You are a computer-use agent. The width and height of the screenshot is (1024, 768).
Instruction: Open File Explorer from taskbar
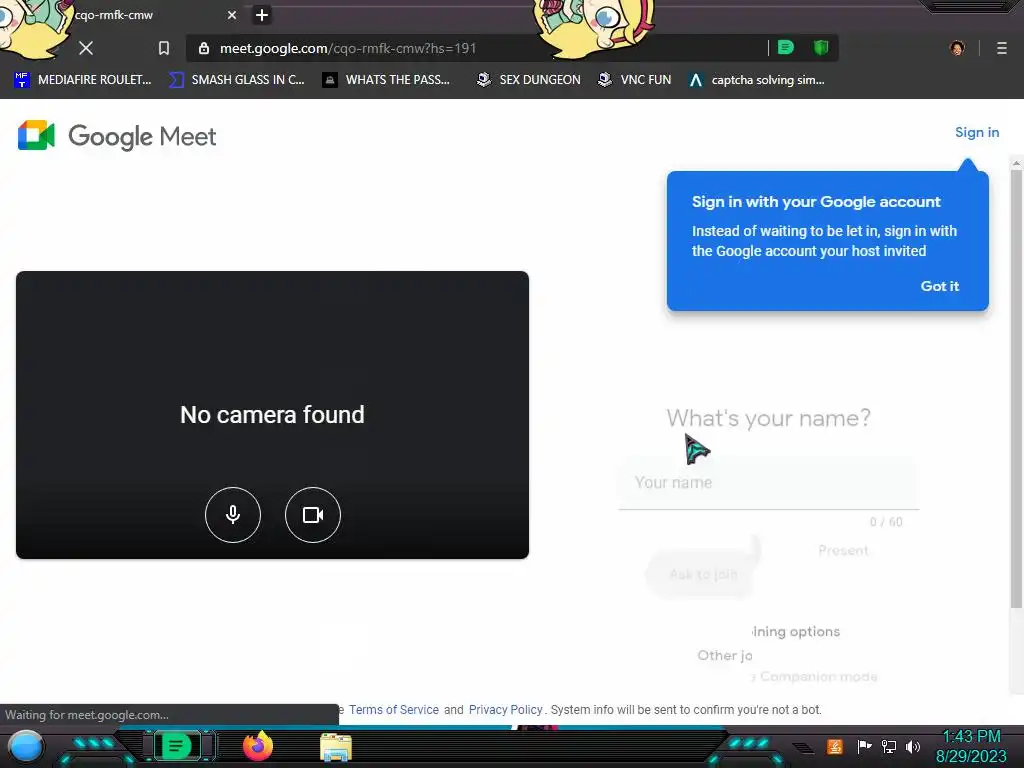[336, 747]
